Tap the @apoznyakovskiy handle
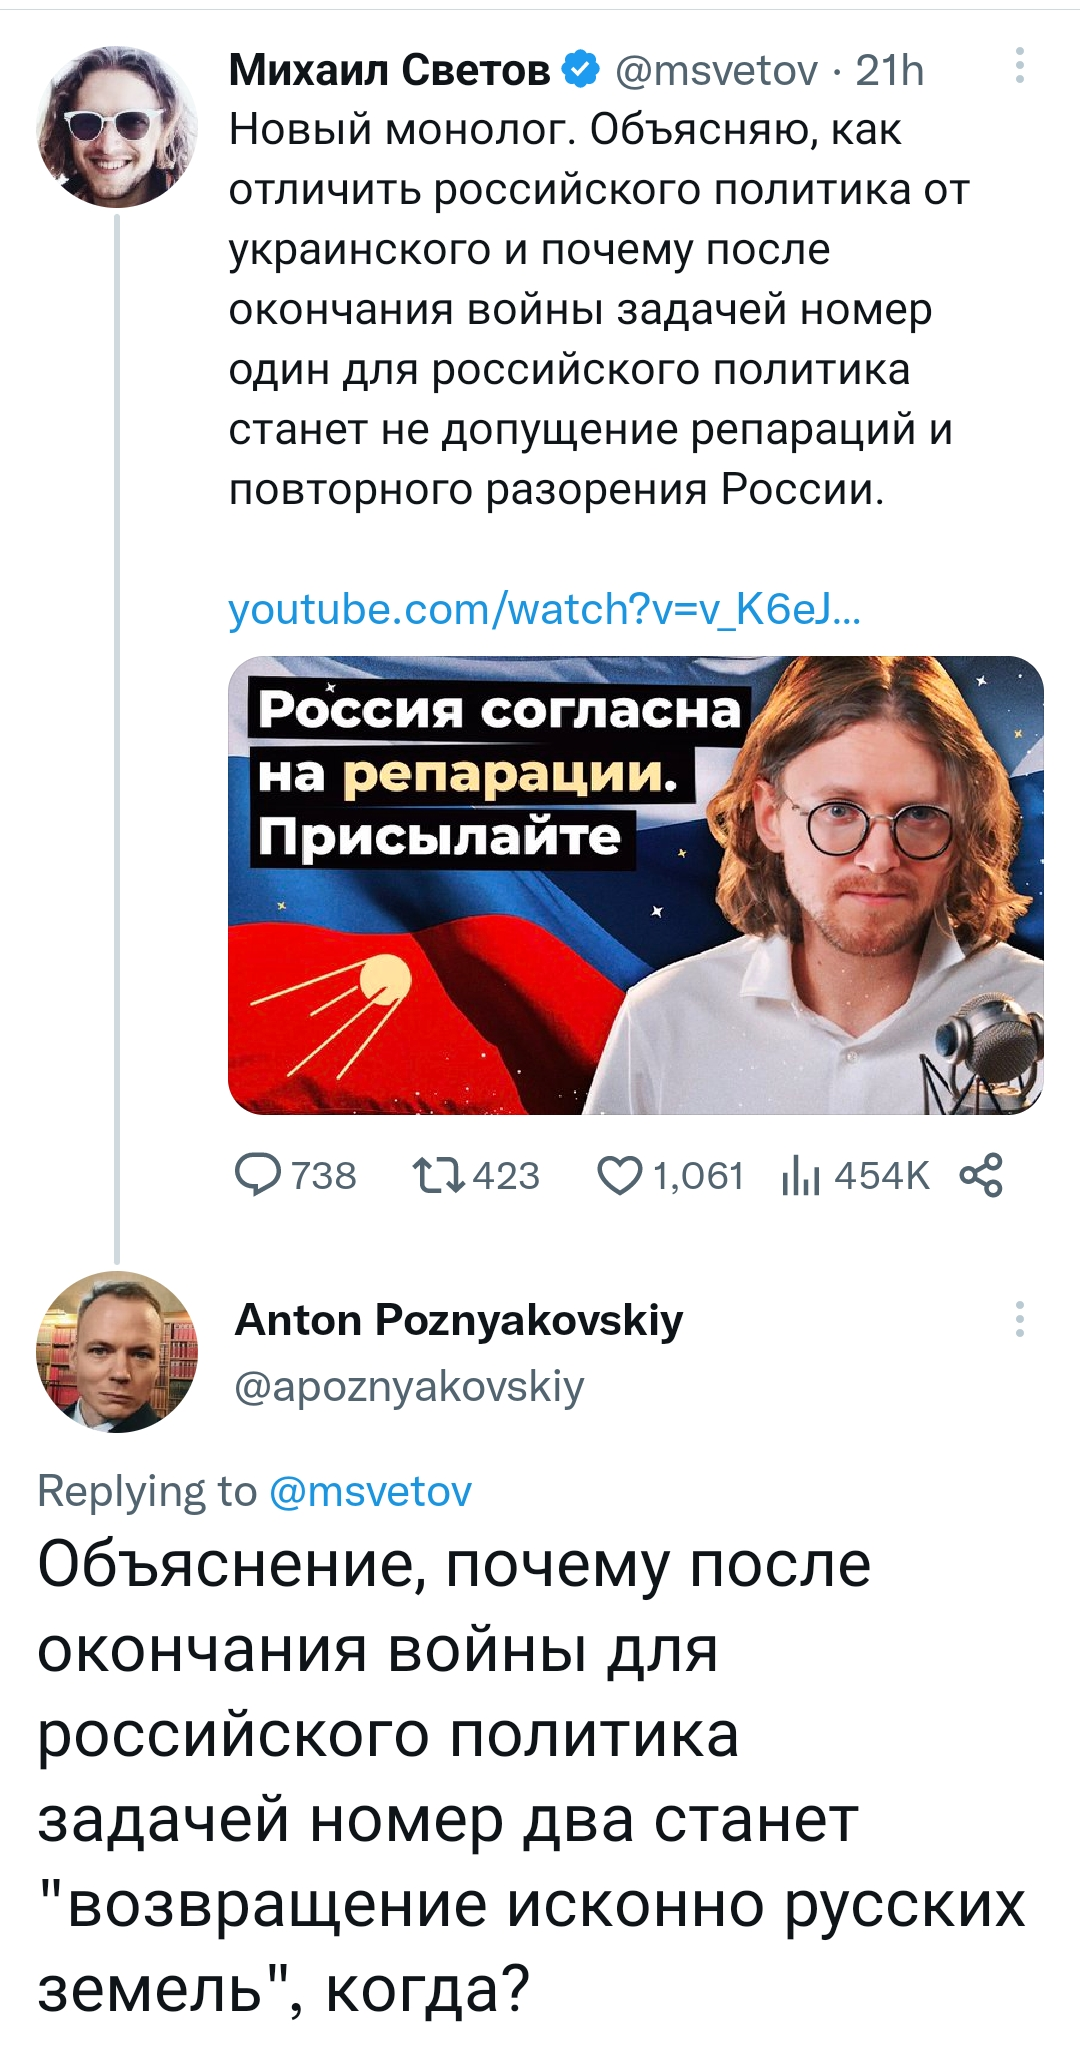The height and width of the screenshot is (2048, 1080). click(409, 1387)
